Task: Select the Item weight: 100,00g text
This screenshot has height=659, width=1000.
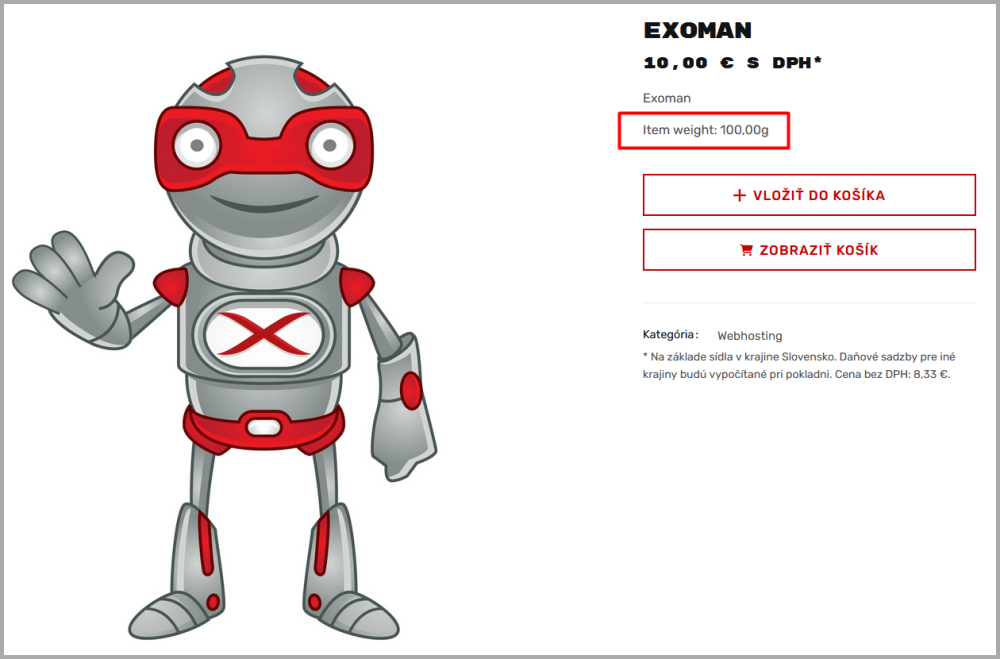Action: (705, 130)
